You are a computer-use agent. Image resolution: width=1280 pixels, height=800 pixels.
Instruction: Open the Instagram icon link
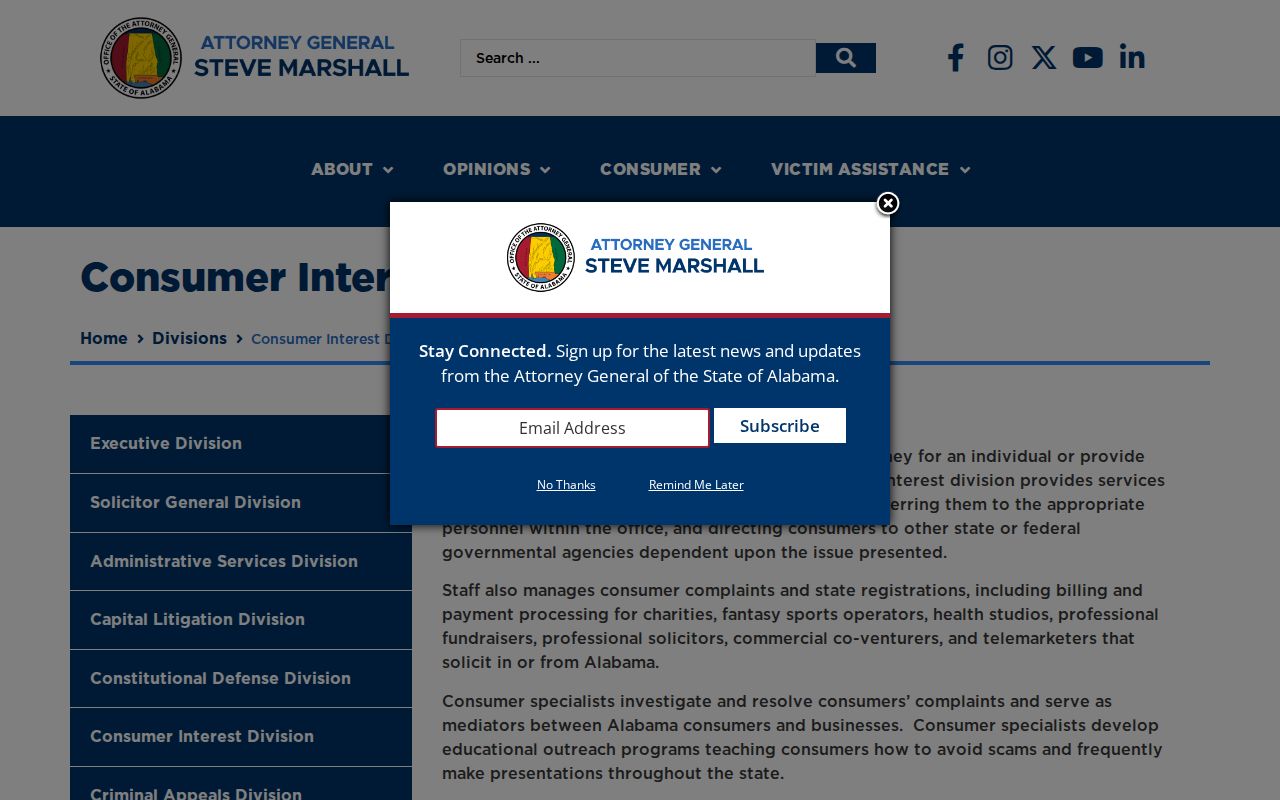coord(1000,58)
